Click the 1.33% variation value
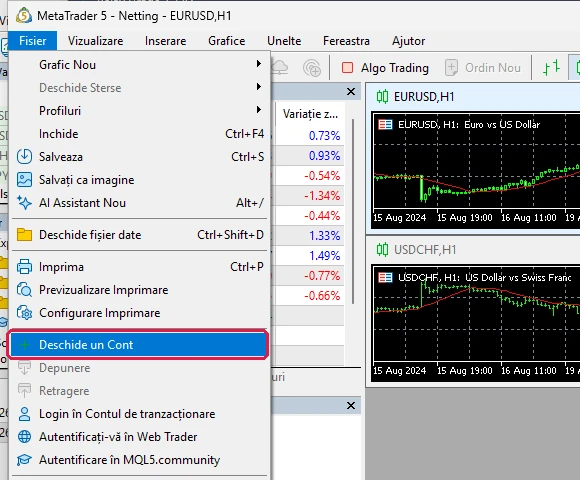The height and width of the screenshot is (480, 580). [324, 236]
